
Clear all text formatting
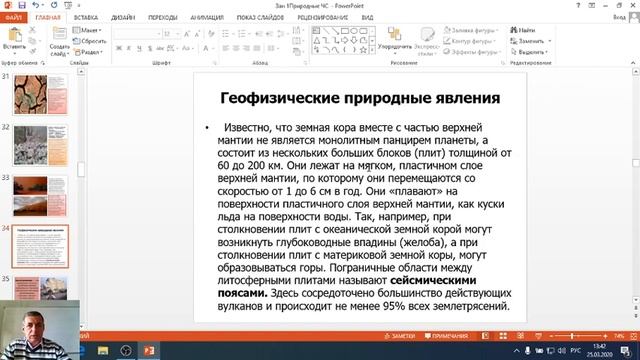[x=211, y=34]
